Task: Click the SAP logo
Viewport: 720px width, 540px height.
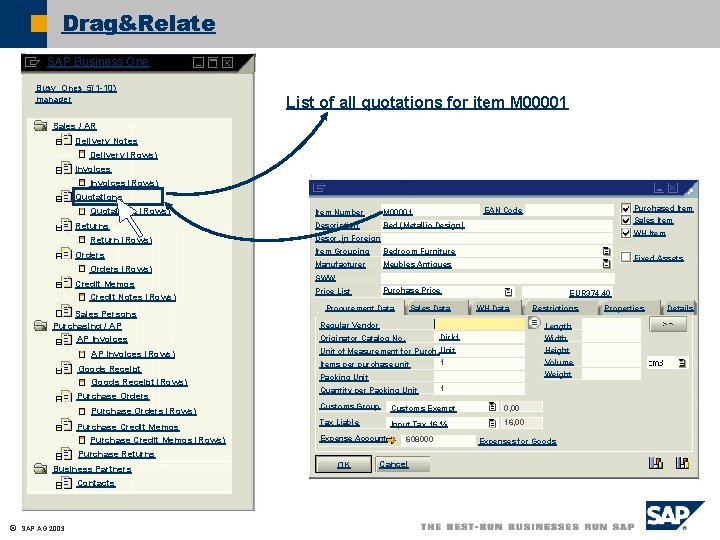Action: click(x=674, y=515)
